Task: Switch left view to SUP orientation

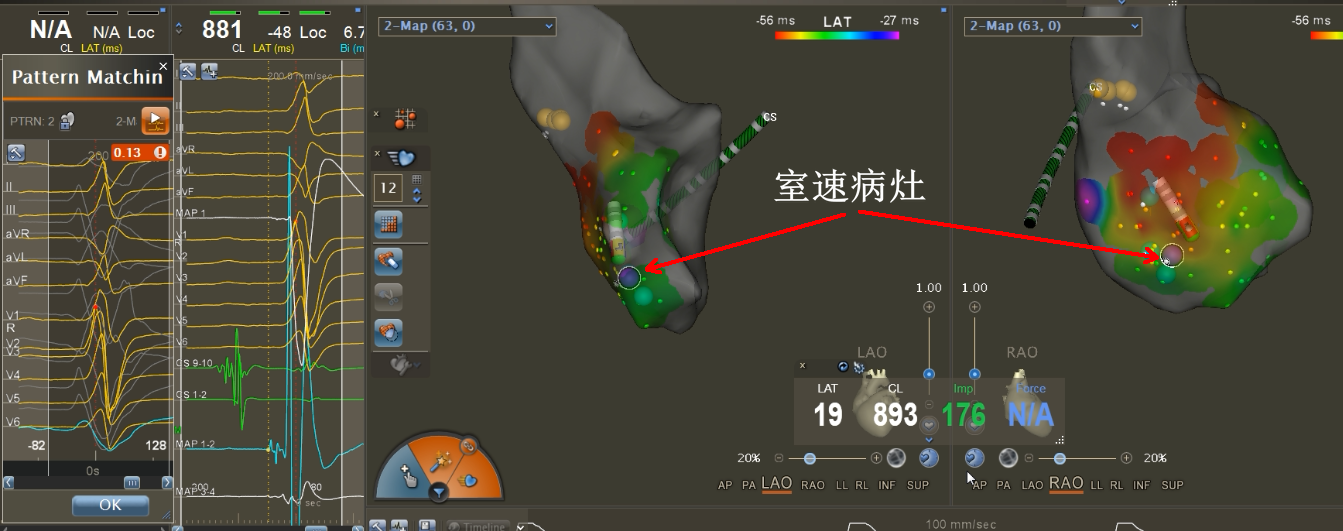Action: pos(917,485)
